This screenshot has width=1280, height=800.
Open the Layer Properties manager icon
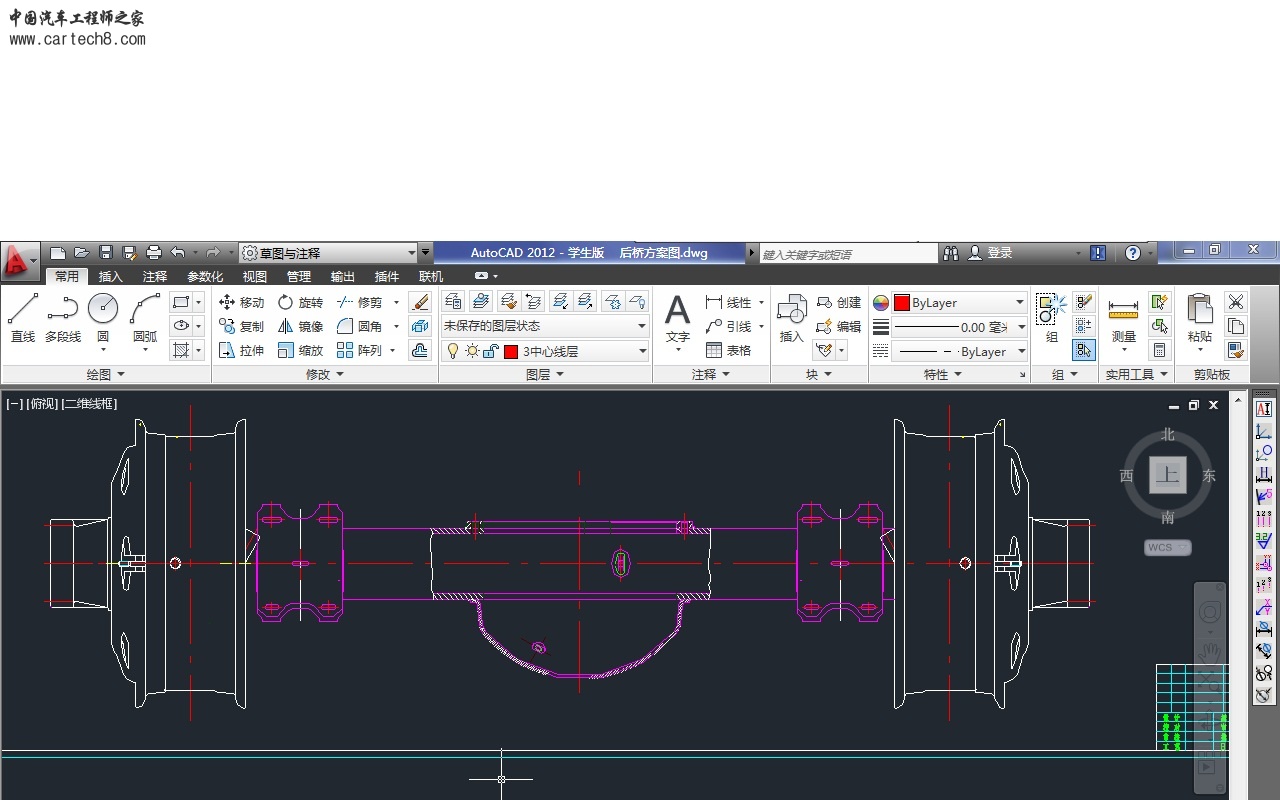tap(453, 301)
